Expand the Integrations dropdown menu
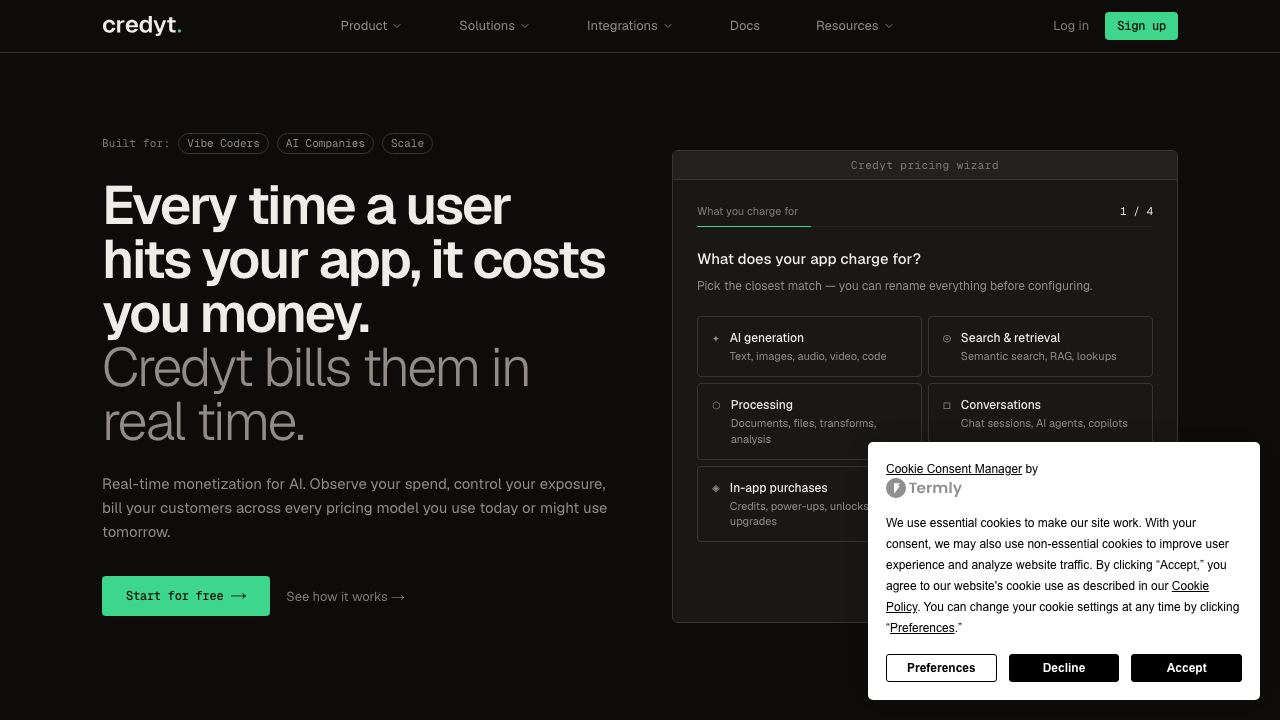This screenshot has width=1280, height=720. click(629, 26)
